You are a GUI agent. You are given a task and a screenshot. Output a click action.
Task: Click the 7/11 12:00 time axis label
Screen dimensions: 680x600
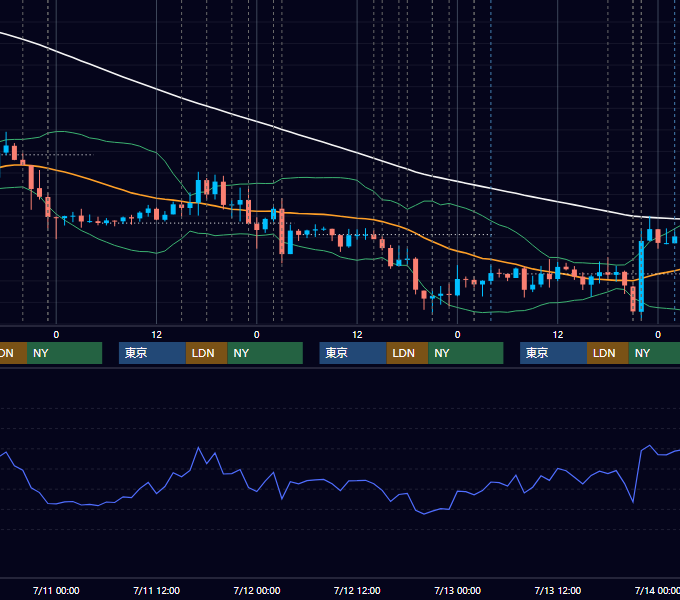pyautogui.click(x=157, y=590)
